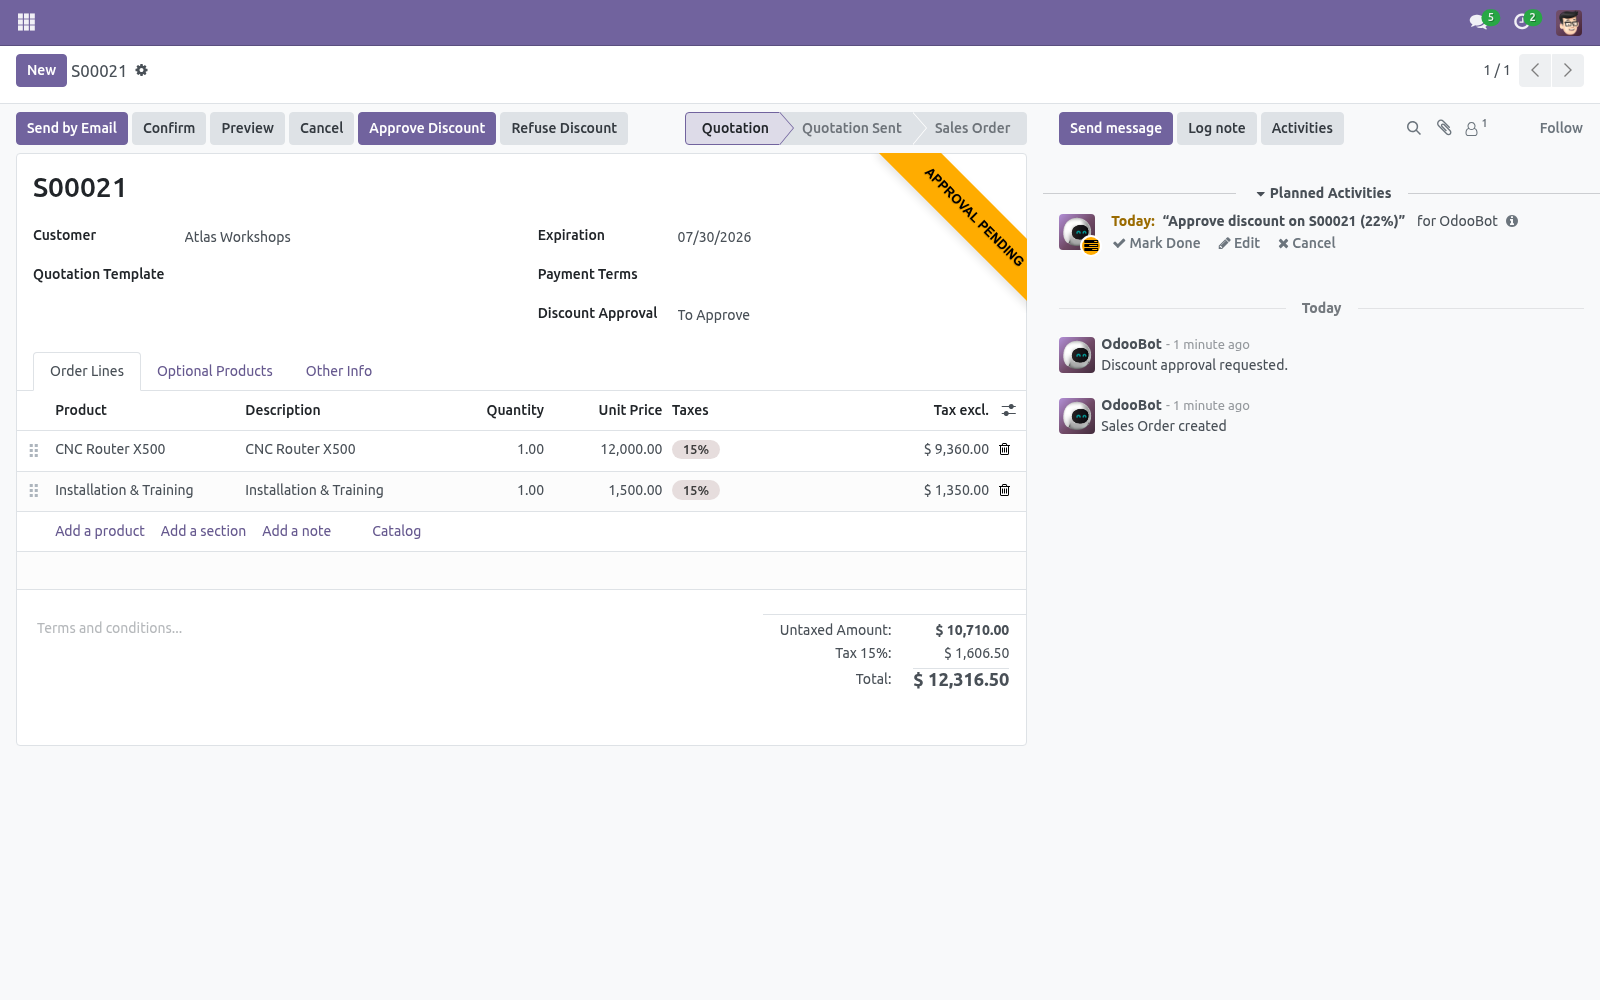Show the followers list icon
Image resolution: width=1600 pixels, height=1000 pixels.
1475,128
